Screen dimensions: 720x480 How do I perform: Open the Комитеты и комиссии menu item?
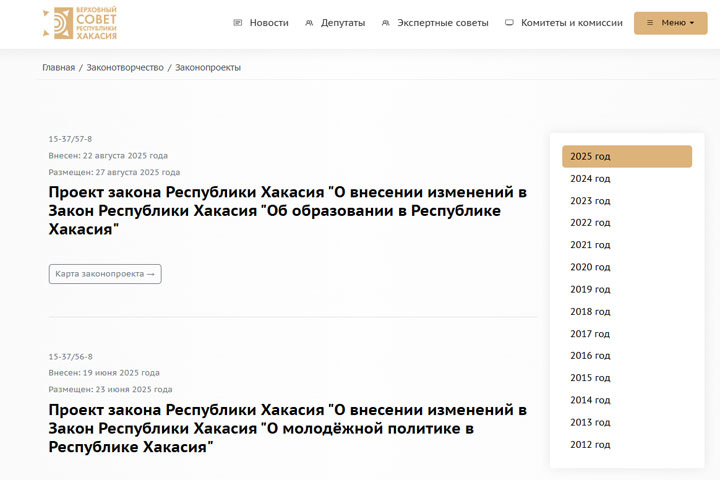[572, 23]
